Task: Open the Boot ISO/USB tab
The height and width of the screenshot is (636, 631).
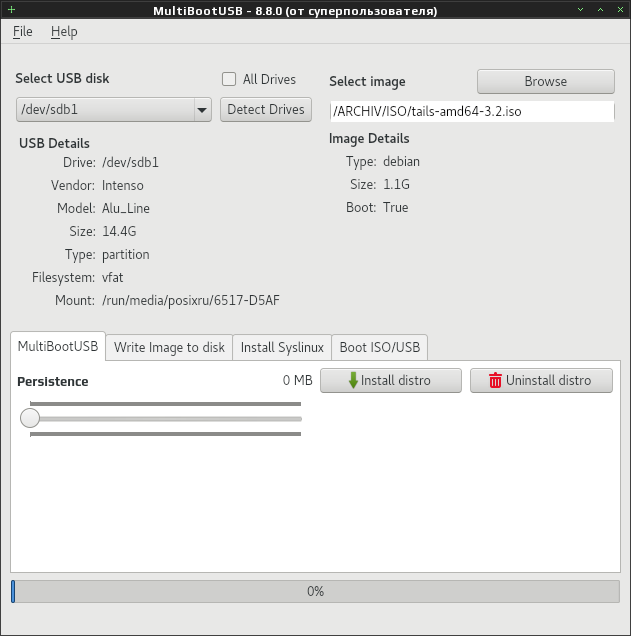Action: tap(380, 347)
